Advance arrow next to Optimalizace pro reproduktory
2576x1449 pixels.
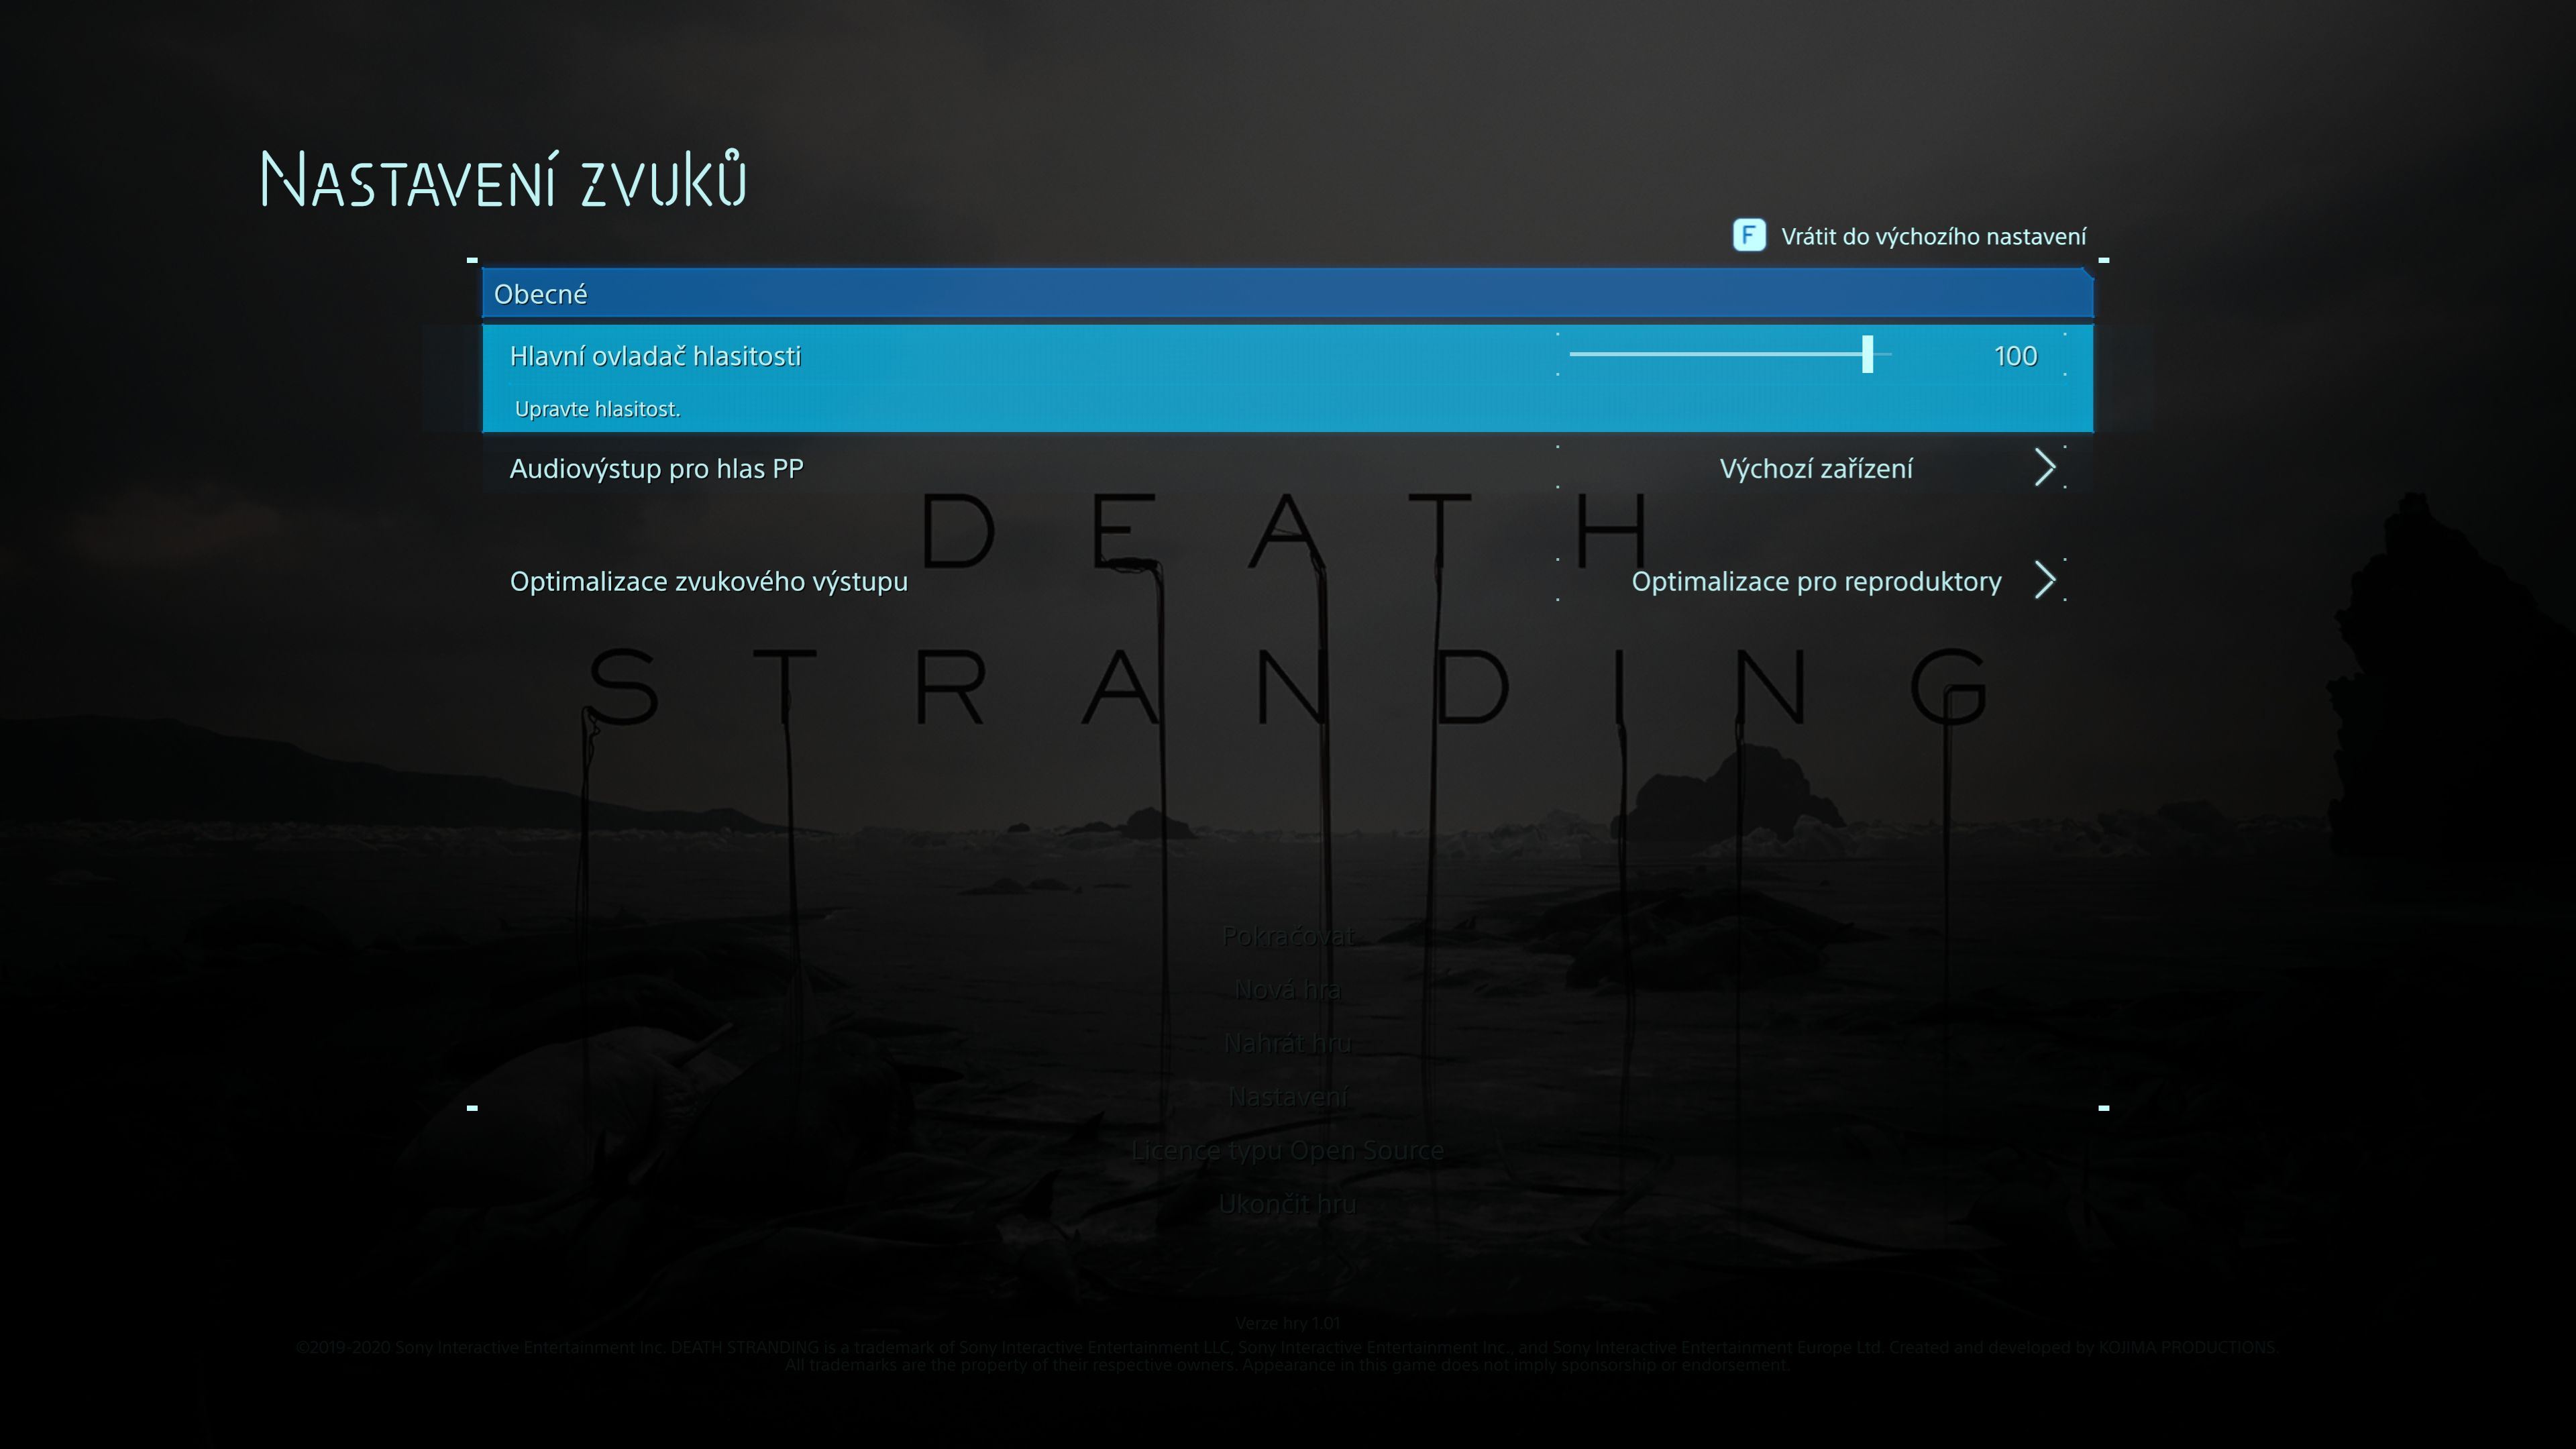tap(2045, 580)
